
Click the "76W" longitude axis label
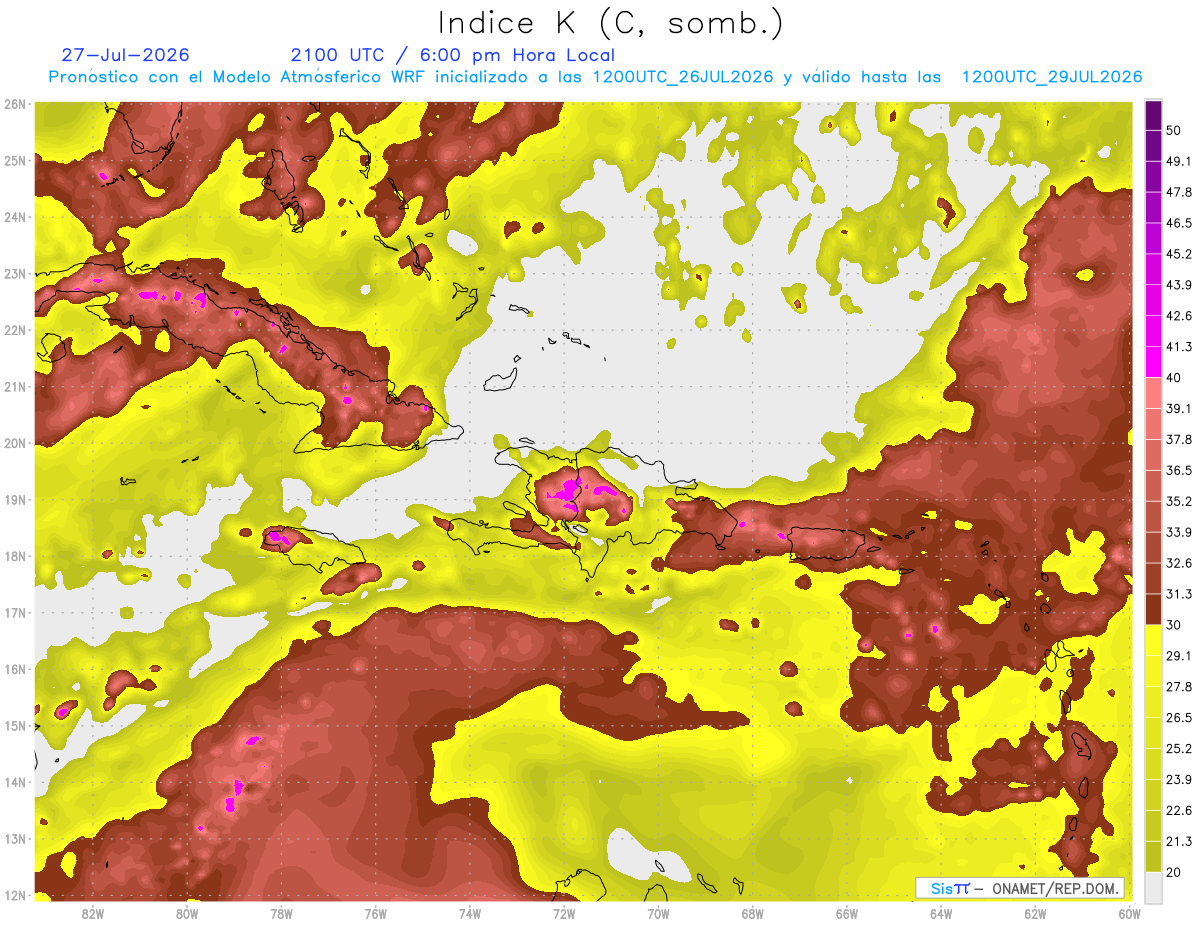tap(375, 914)
